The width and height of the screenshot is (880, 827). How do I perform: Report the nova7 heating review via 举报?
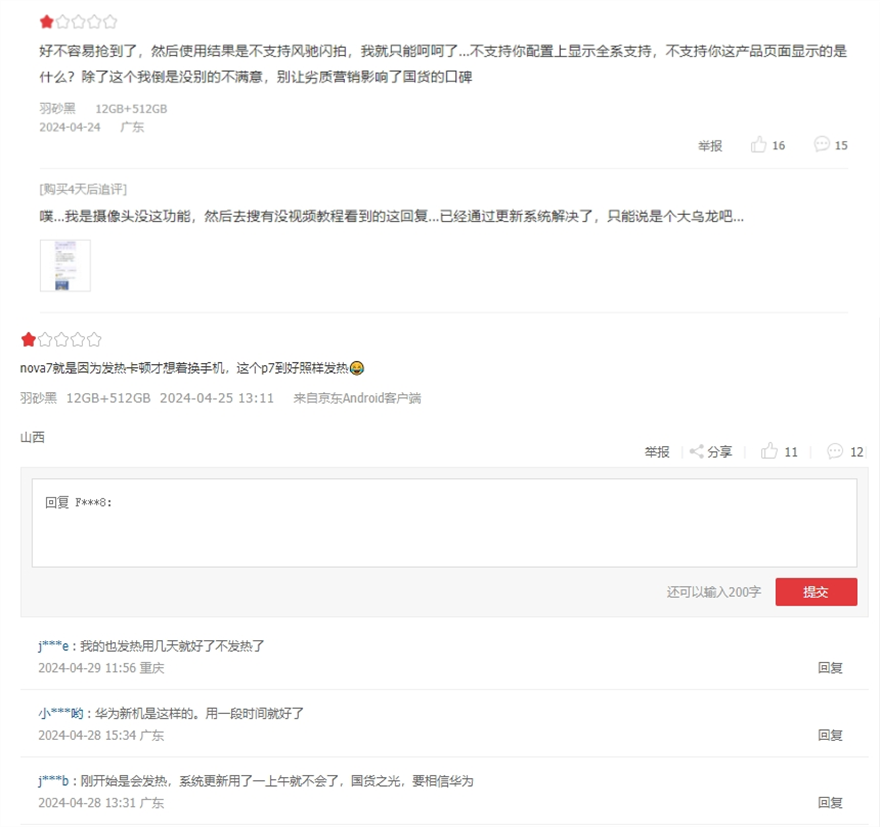(x=657, y=452)
